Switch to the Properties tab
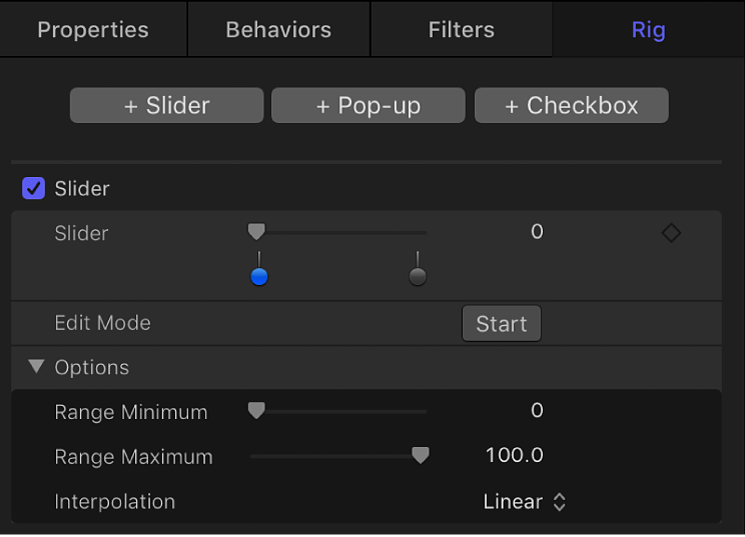This screenshot has width=745, height=537. click(93, 29)
